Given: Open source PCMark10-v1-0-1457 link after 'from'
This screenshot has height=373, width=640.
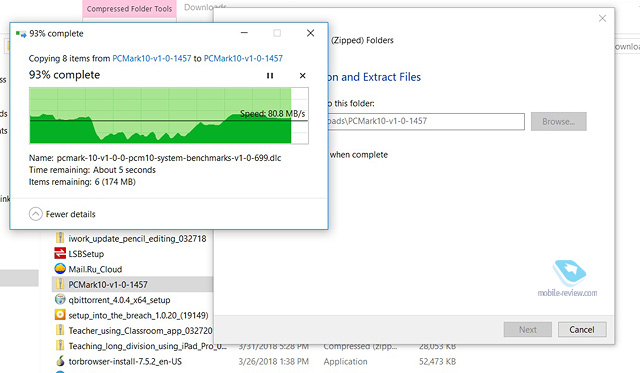Looking at the screenshot, I should click(151, 58).
